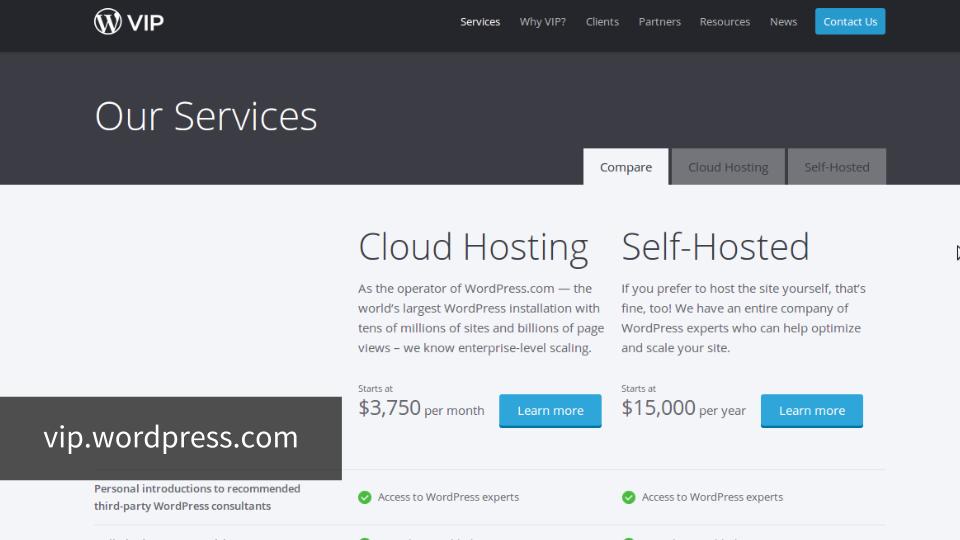This screenshot has height=540, width=960.
Task: Switch to the Cloud Hosting tab
Action: pos(728,167)
